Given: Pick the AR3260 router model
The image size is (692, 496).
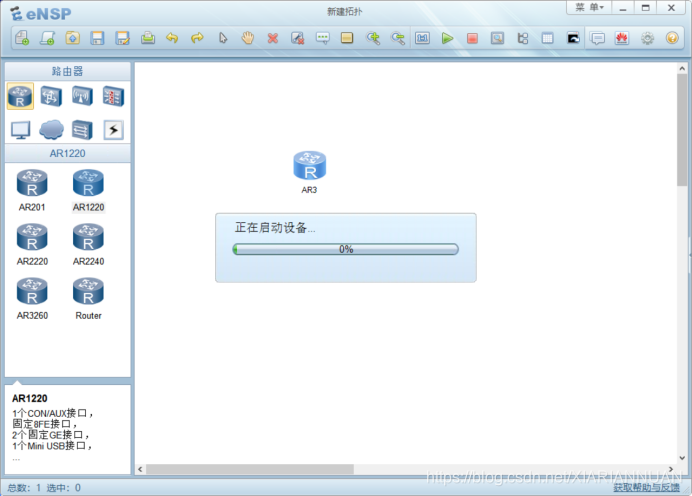Looking at the screenshot, I should click(x=32, y=299).
